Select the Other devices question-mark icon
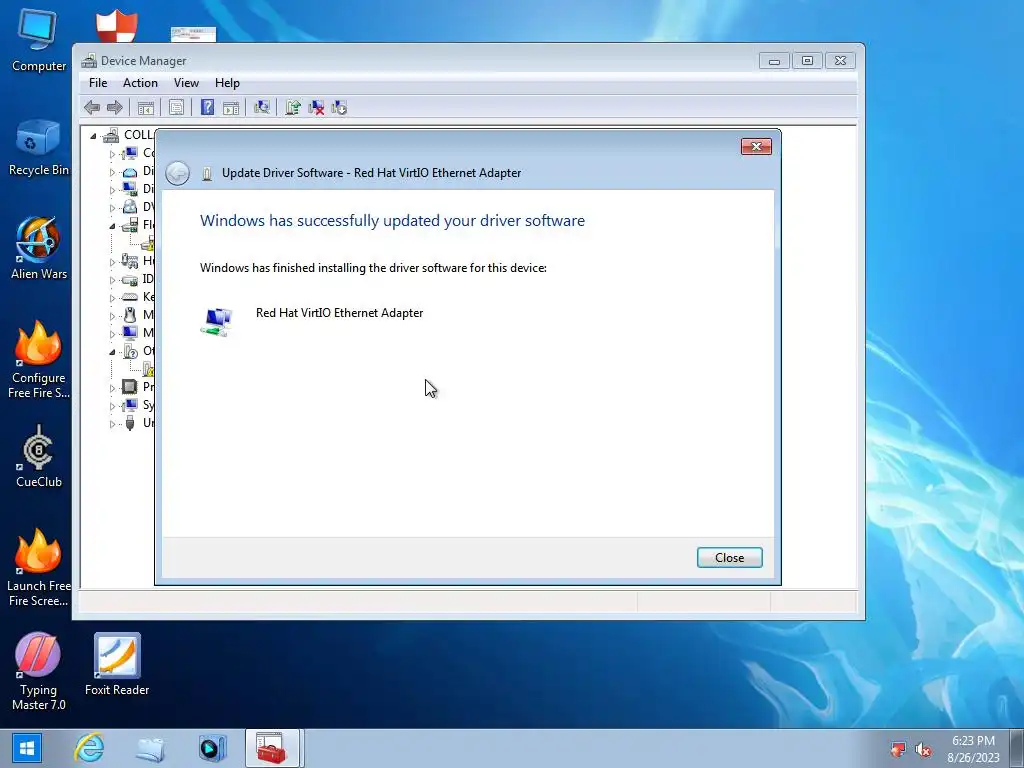 coord(130,351)
